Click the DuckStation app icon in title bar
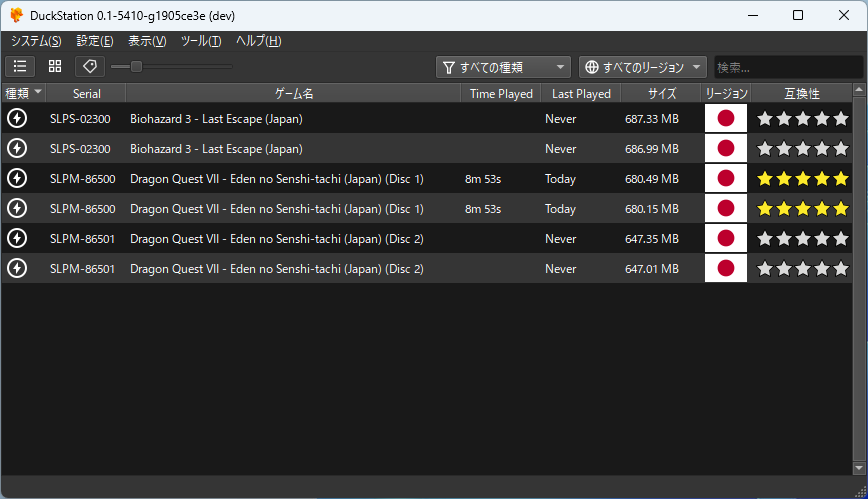 17,15
